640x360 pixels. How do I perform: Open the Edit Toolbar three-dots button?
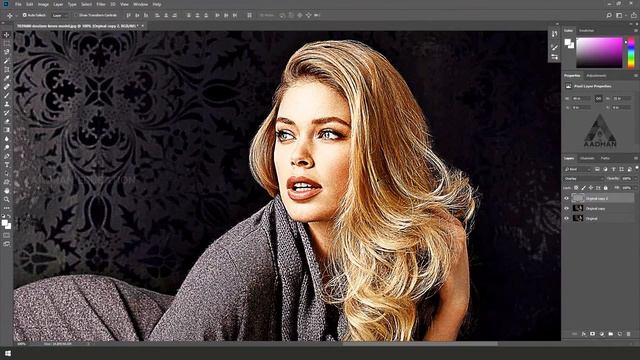coord(7,208)
